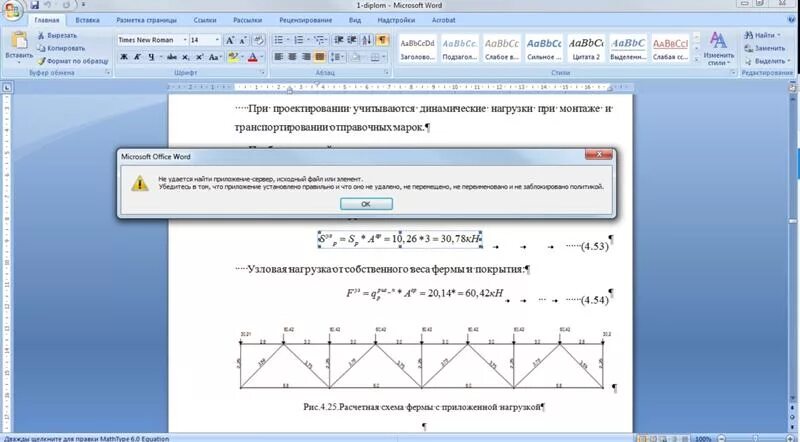Insert a numbered list

298,40
